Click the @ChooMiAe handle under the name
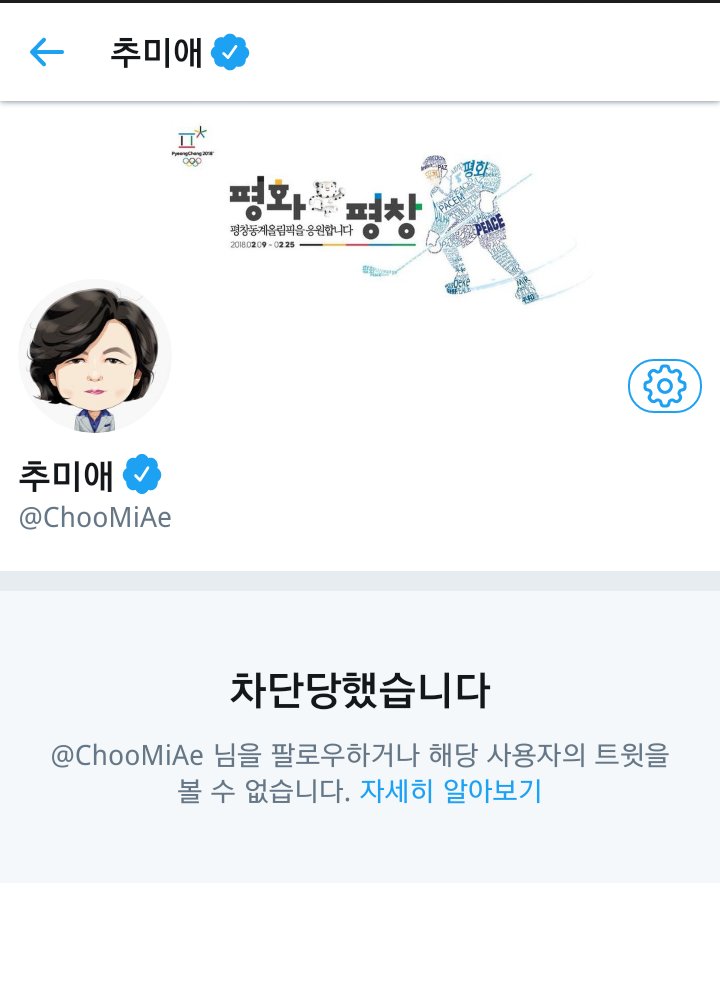720x995 pixels. 95,517
